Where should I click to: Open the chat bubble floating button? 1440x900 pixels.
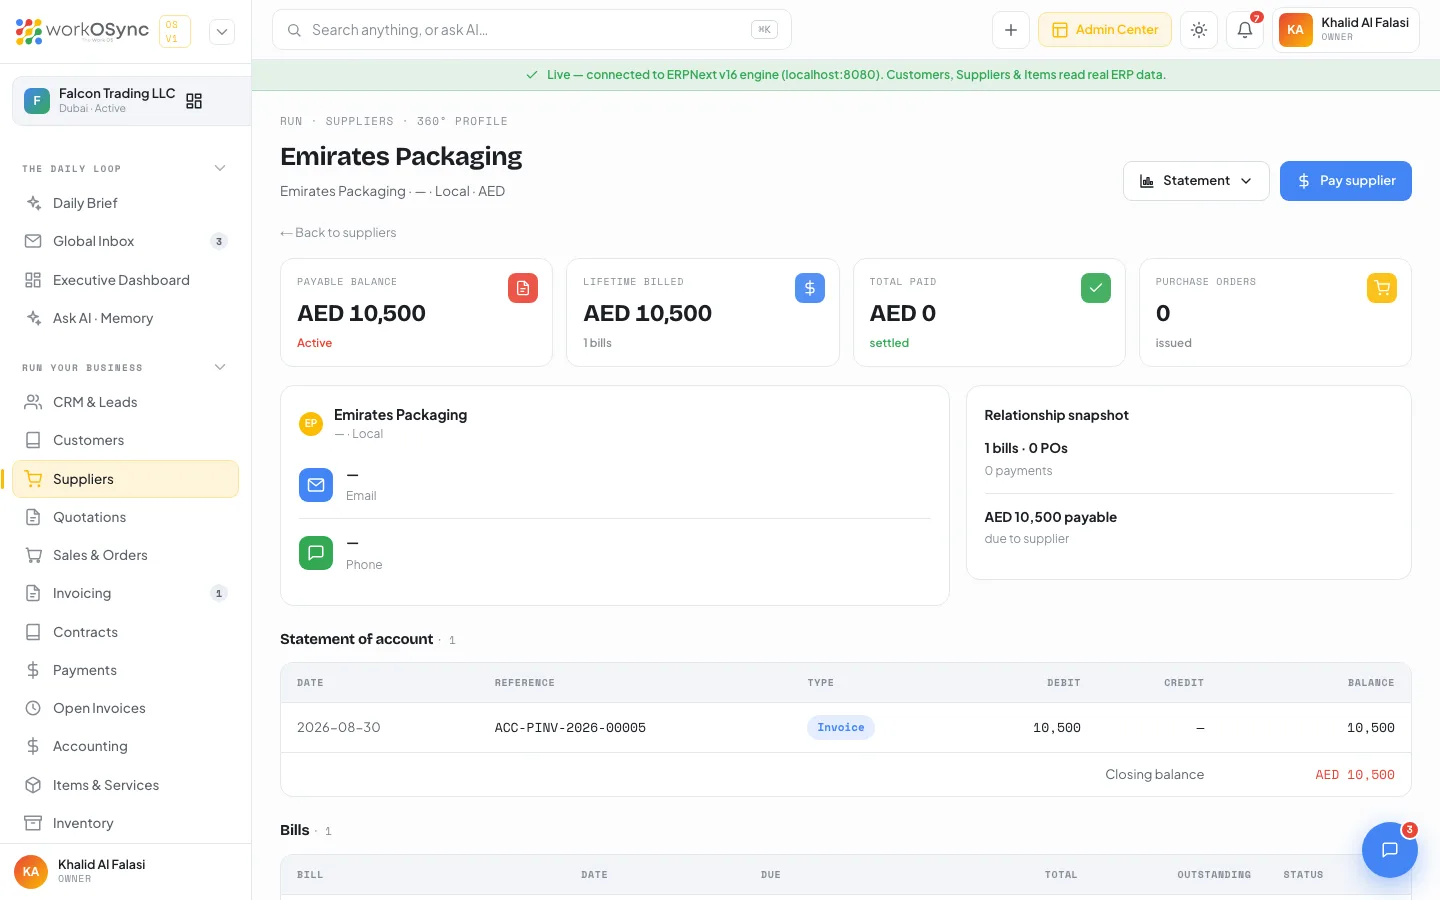[1389, 850]
